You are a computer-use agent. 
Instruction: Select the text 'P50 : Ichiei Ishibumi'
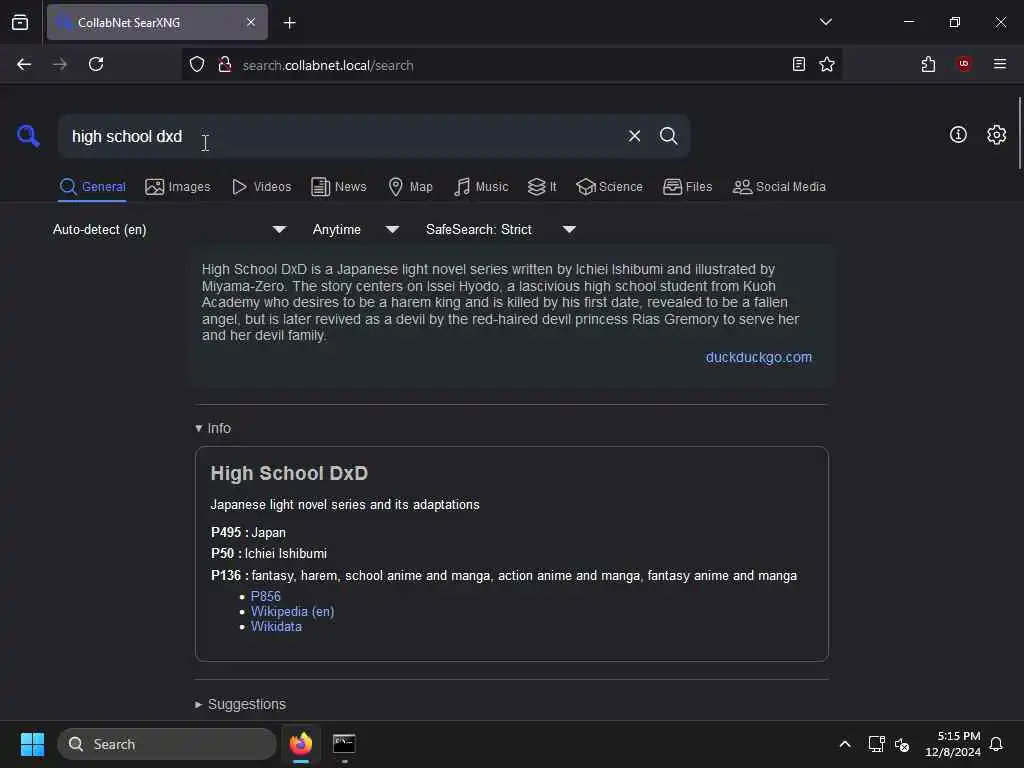click(x=269, y=553)
